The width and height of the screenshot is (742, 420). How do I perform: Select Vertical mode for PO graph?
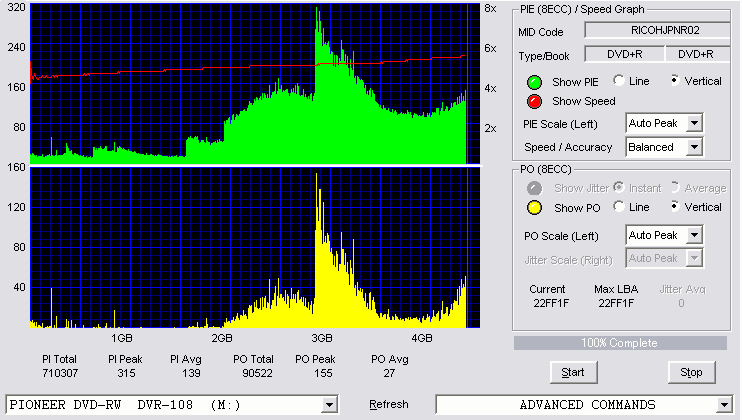click(675, 206)
